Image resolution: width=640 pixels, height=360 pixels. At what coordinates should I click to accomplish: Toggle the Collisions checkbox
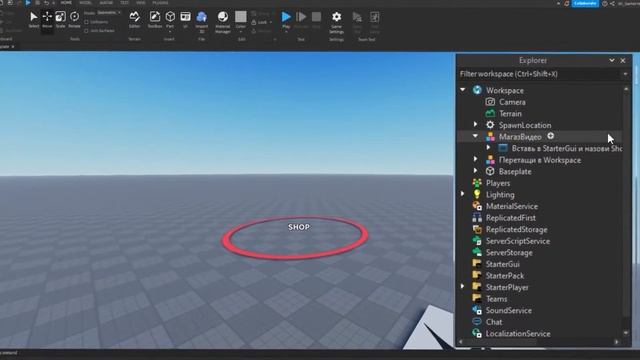[x=86, y=22]
